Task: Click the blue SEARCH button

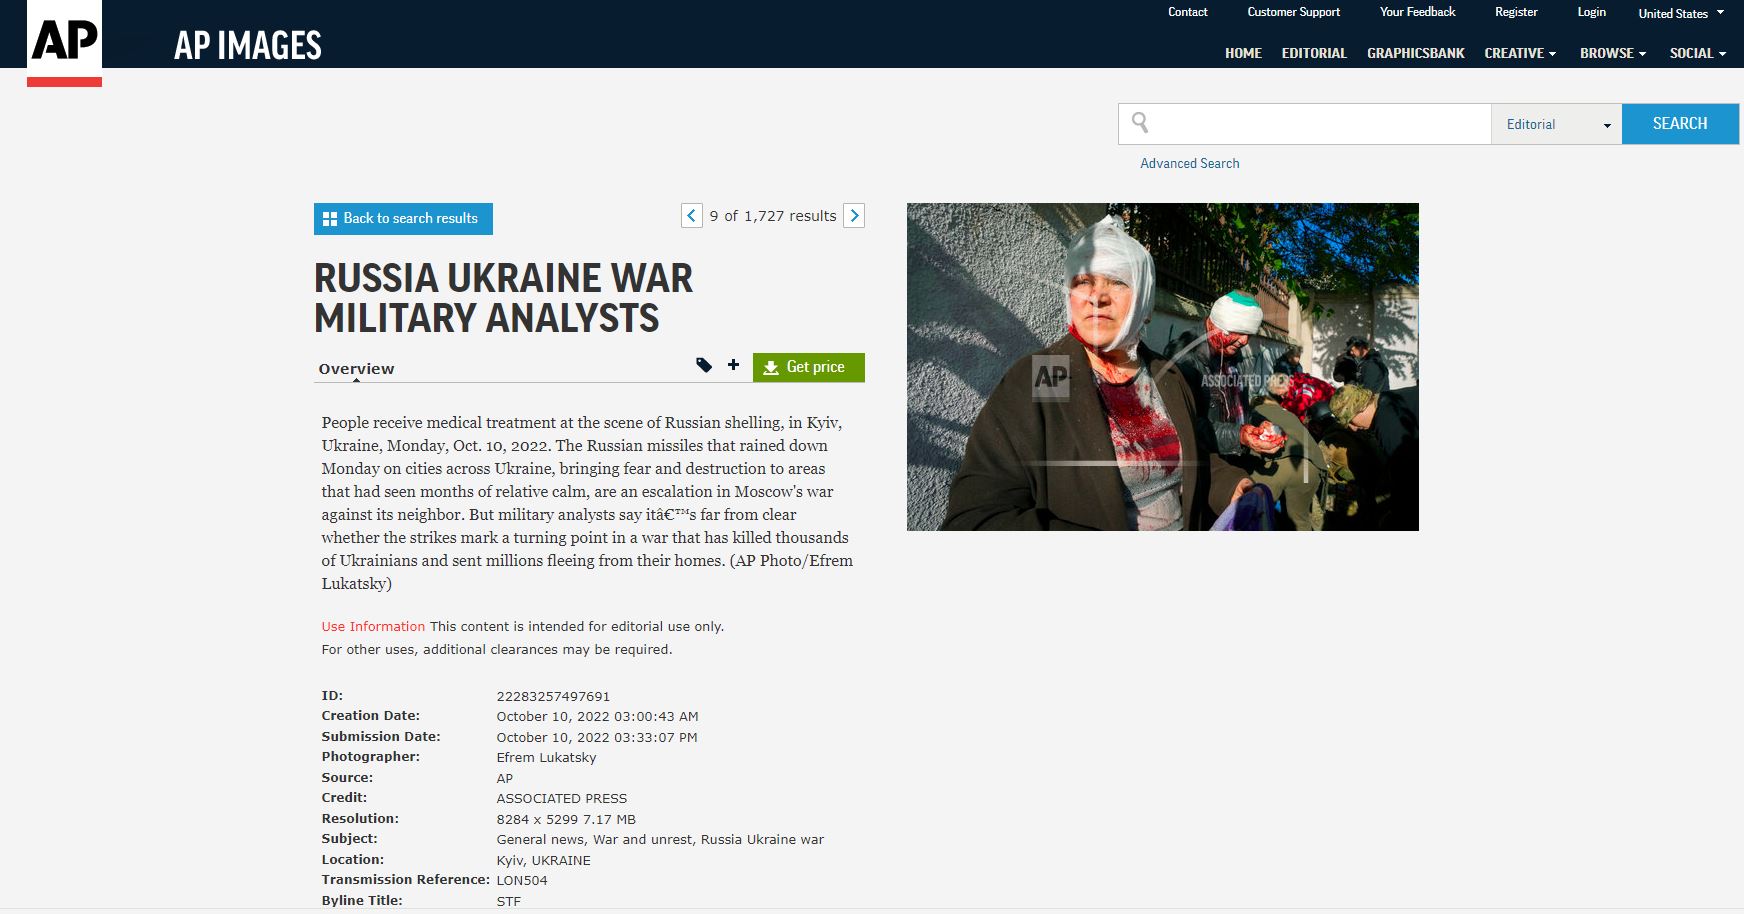Action: point(1679,124)
